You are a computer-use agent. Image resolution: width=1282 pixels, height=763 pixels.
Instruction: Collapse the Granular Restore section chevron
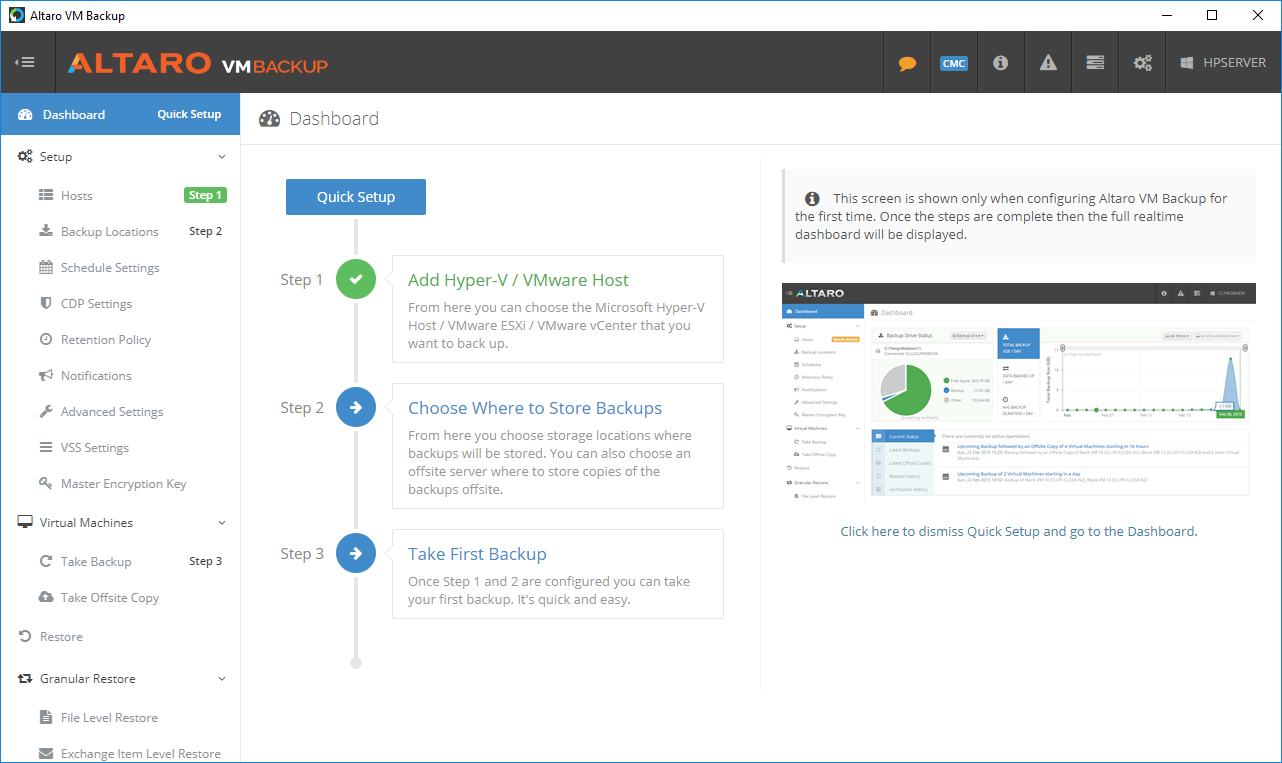coord(222,679)
